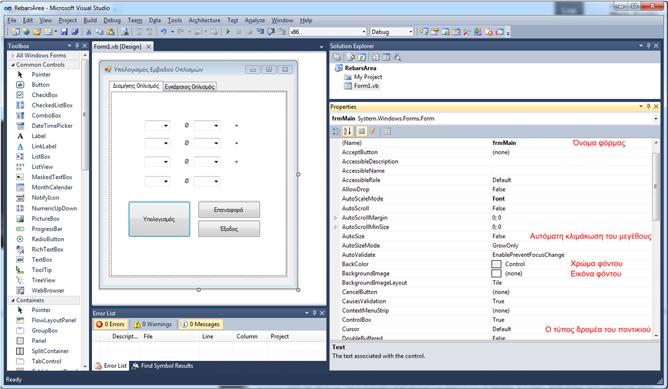Toggle auto-hide pin on Properties panel
The image size is (668, 389).
pyautogui.click(x=649, y=106)
